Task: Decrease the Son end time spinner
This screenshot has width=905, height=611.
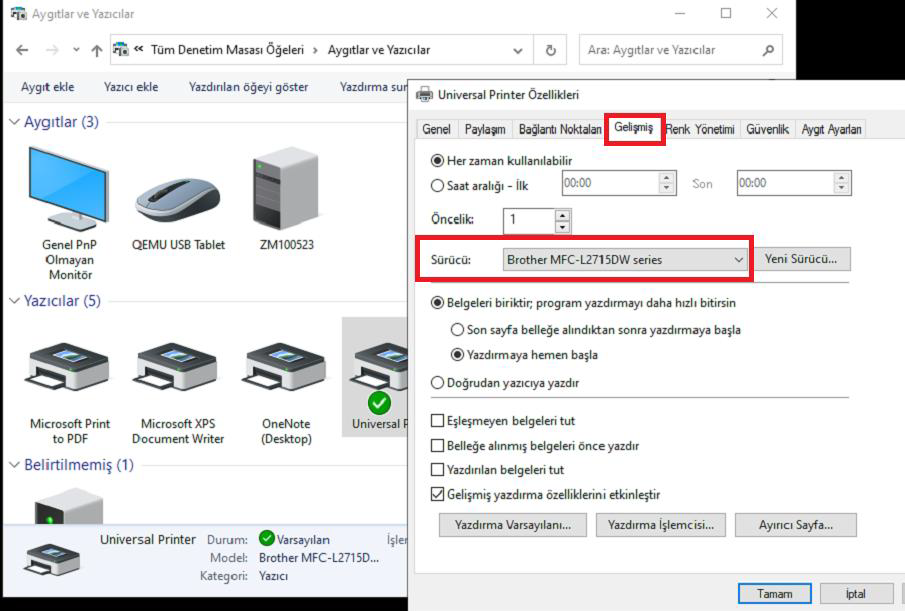Action: pos(842,189)
